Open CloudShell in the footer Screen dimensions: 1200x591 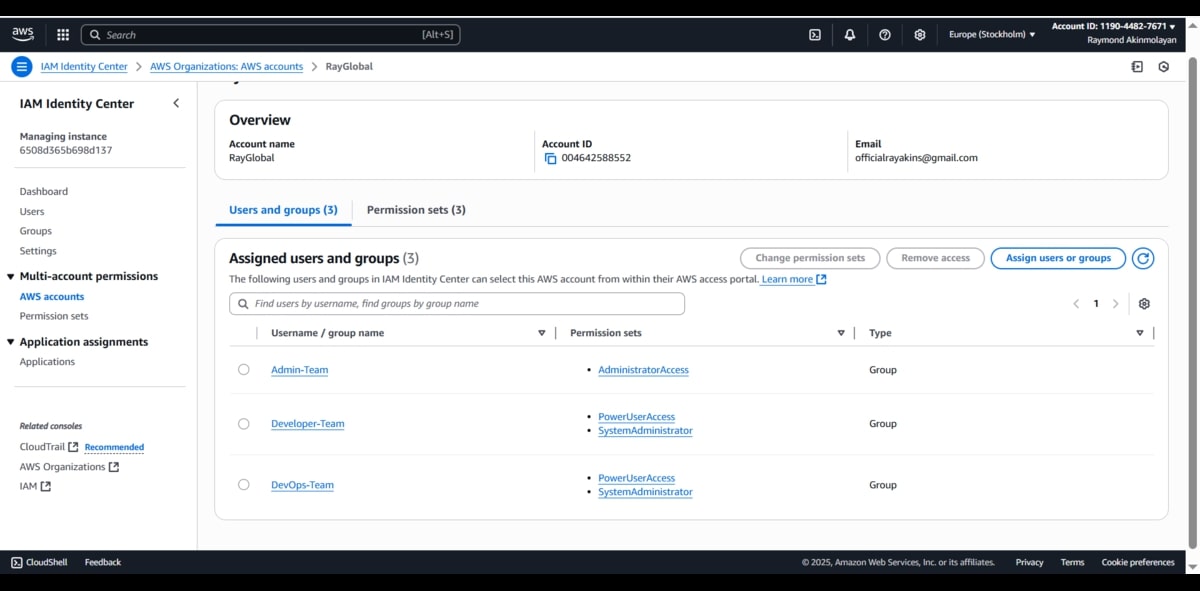pos(39,562)
